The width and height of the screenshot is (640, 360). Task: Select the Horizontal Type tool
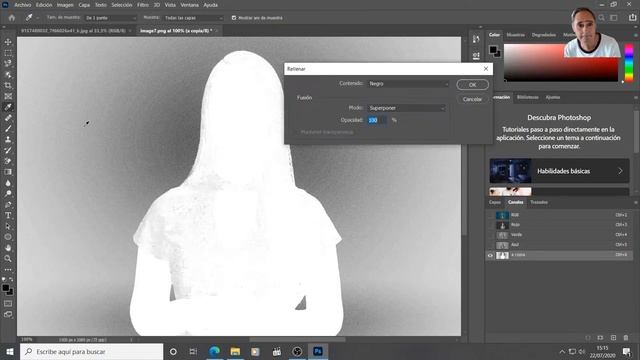coord(8,215)
